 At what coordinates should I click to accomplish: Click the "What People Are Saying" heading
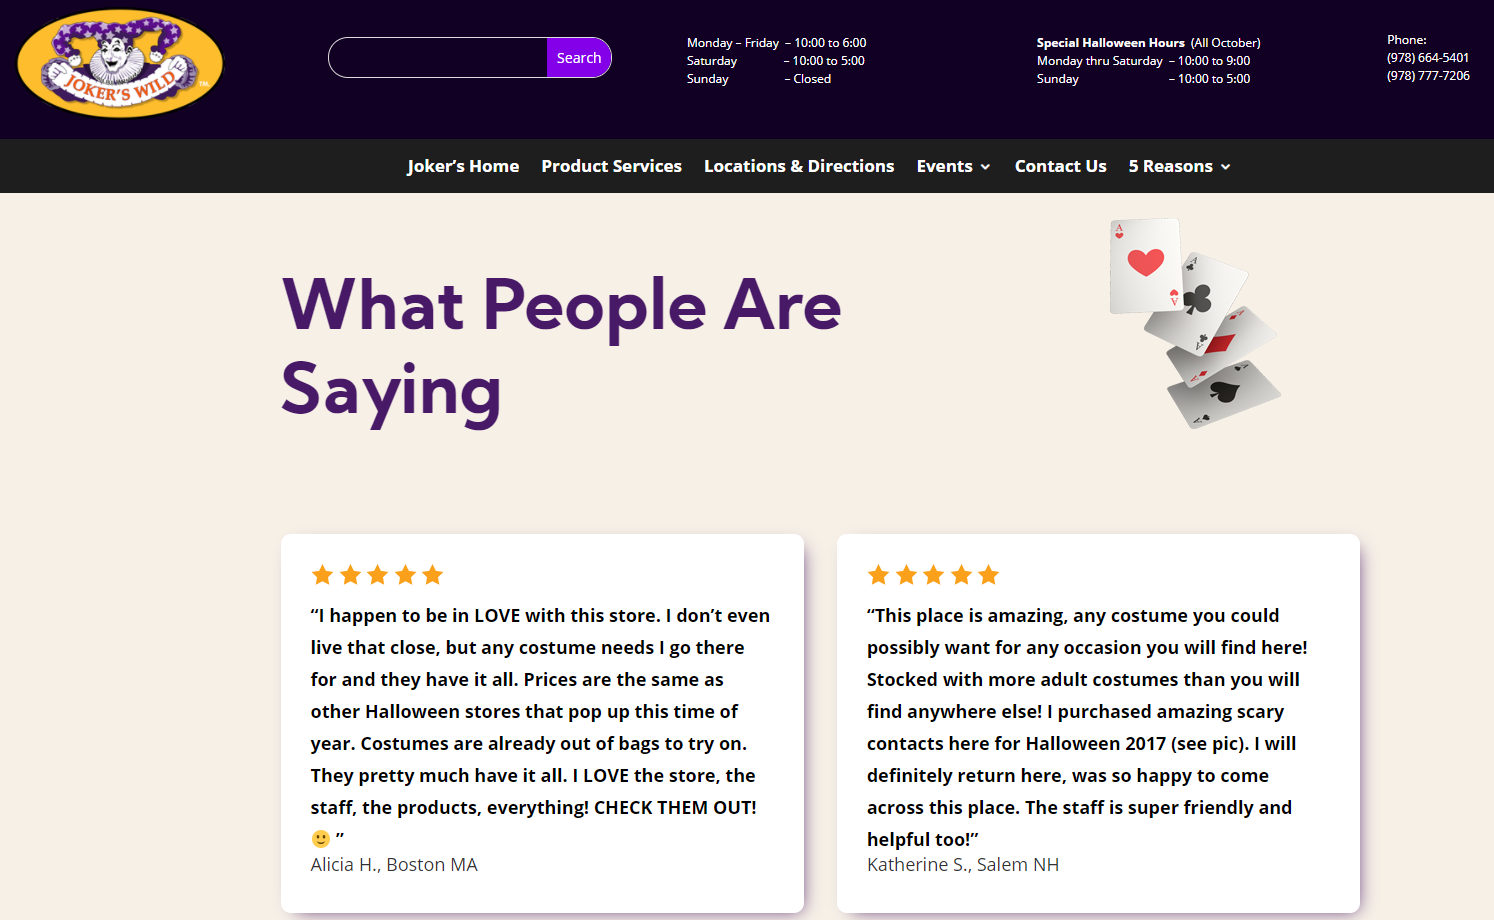point(560,347)
